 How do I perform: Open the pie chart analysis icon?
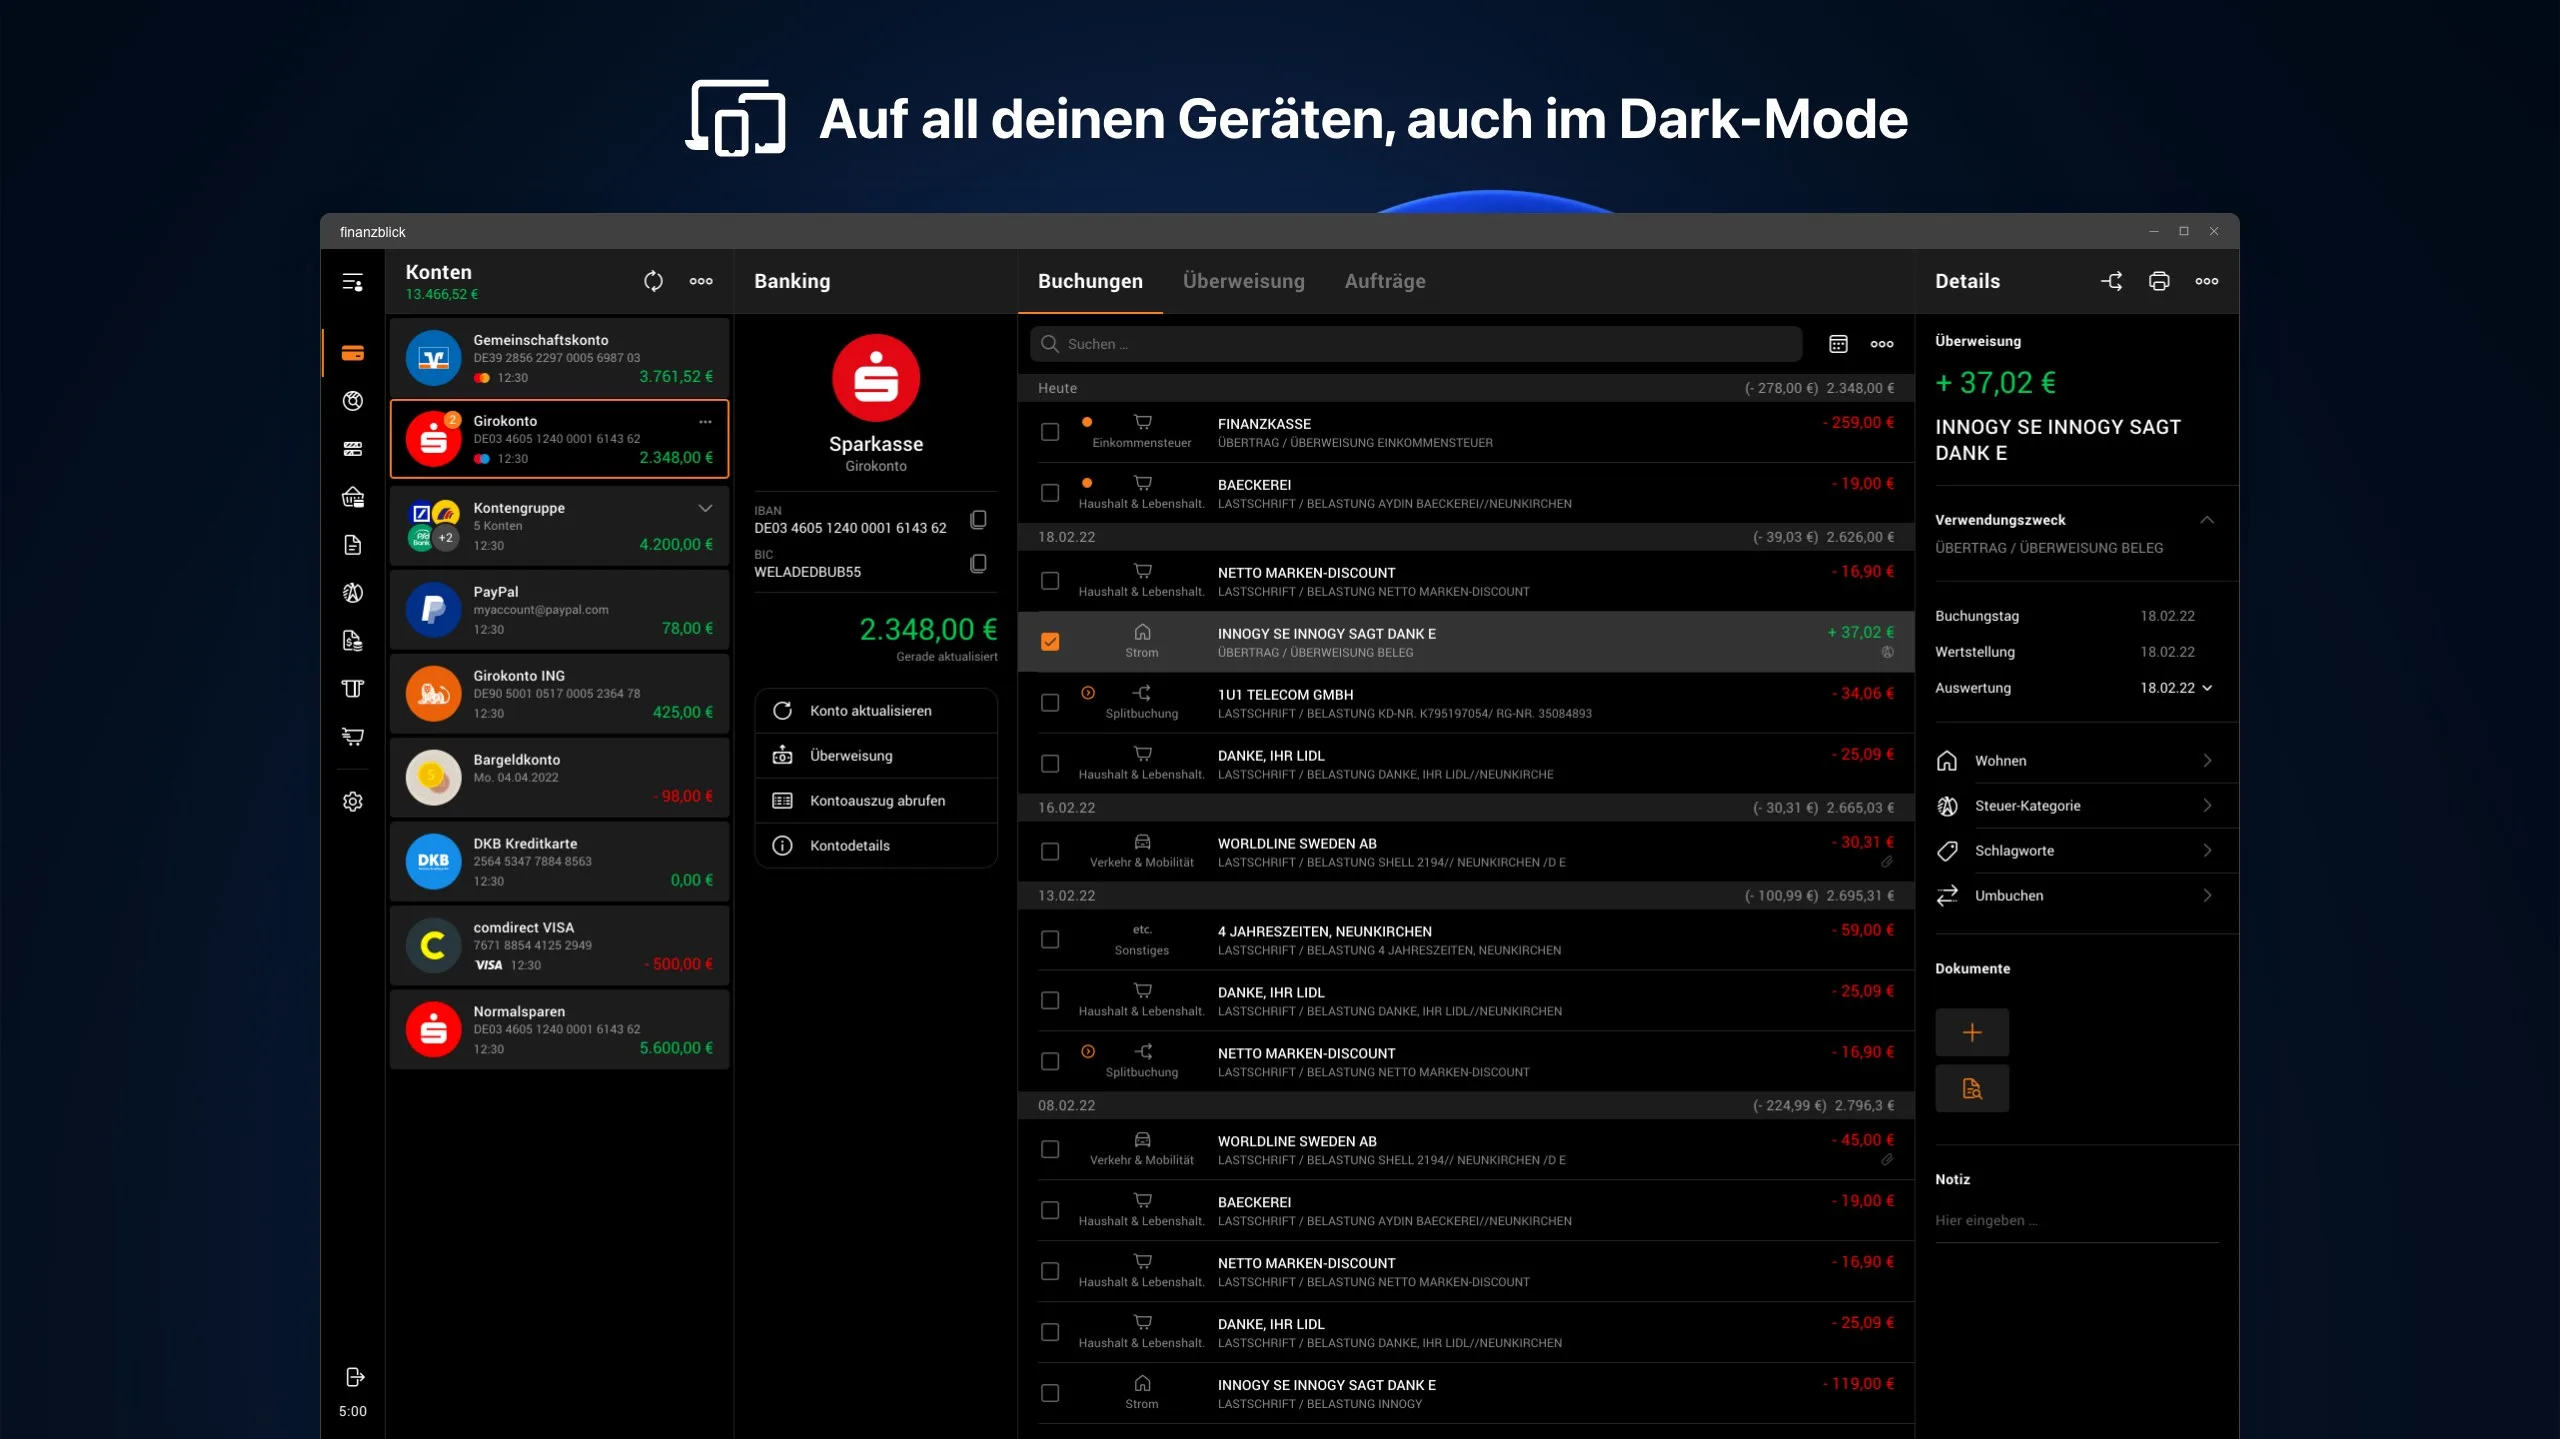click(352, 401)
